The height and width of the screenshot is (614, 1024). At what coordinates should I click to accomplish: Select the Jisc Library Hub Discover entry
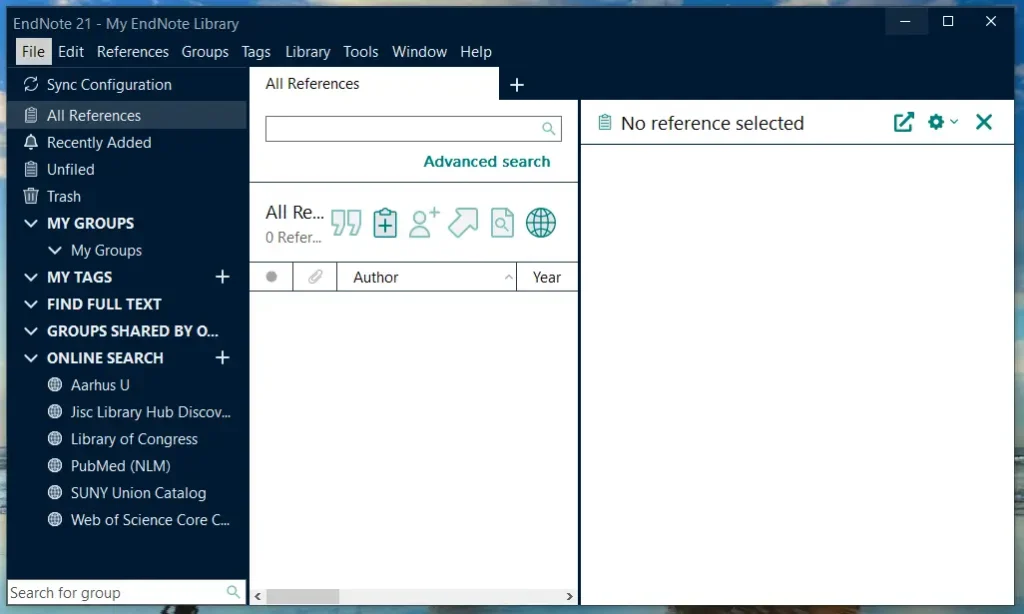[151, 412]
